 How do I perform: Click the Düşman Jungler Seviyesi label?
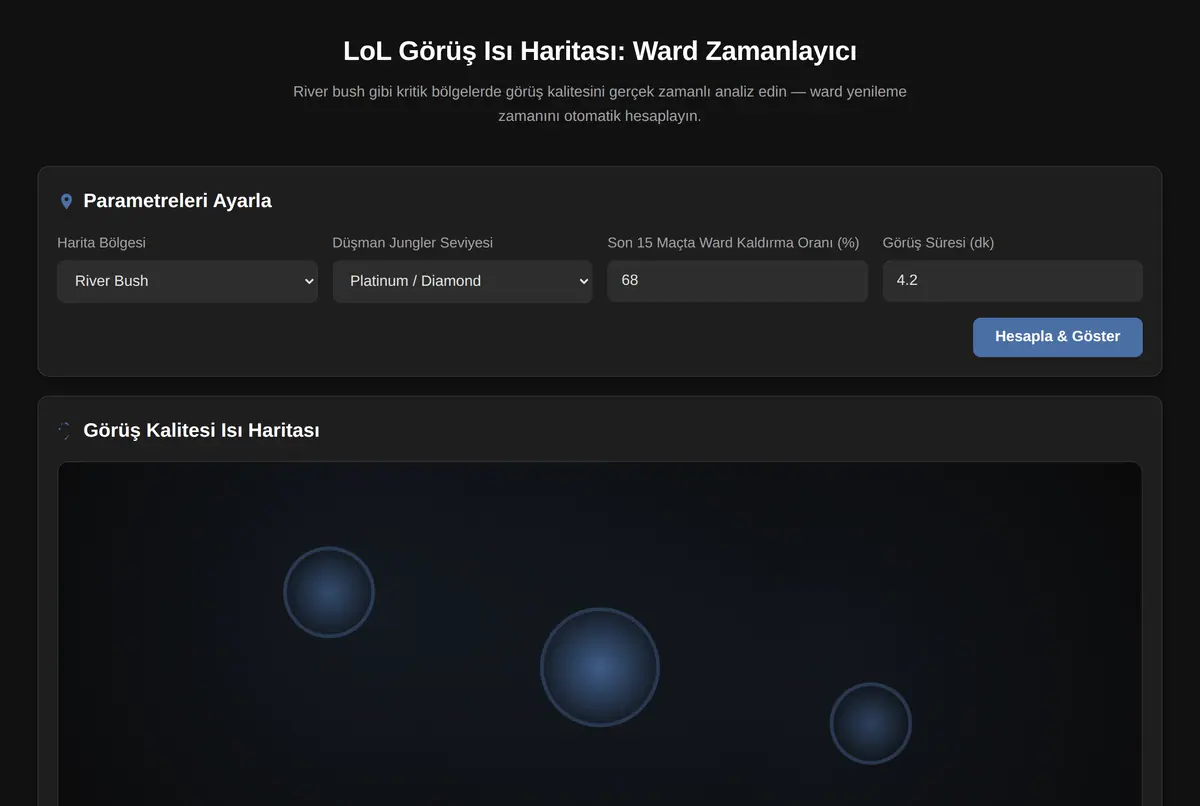412,243
